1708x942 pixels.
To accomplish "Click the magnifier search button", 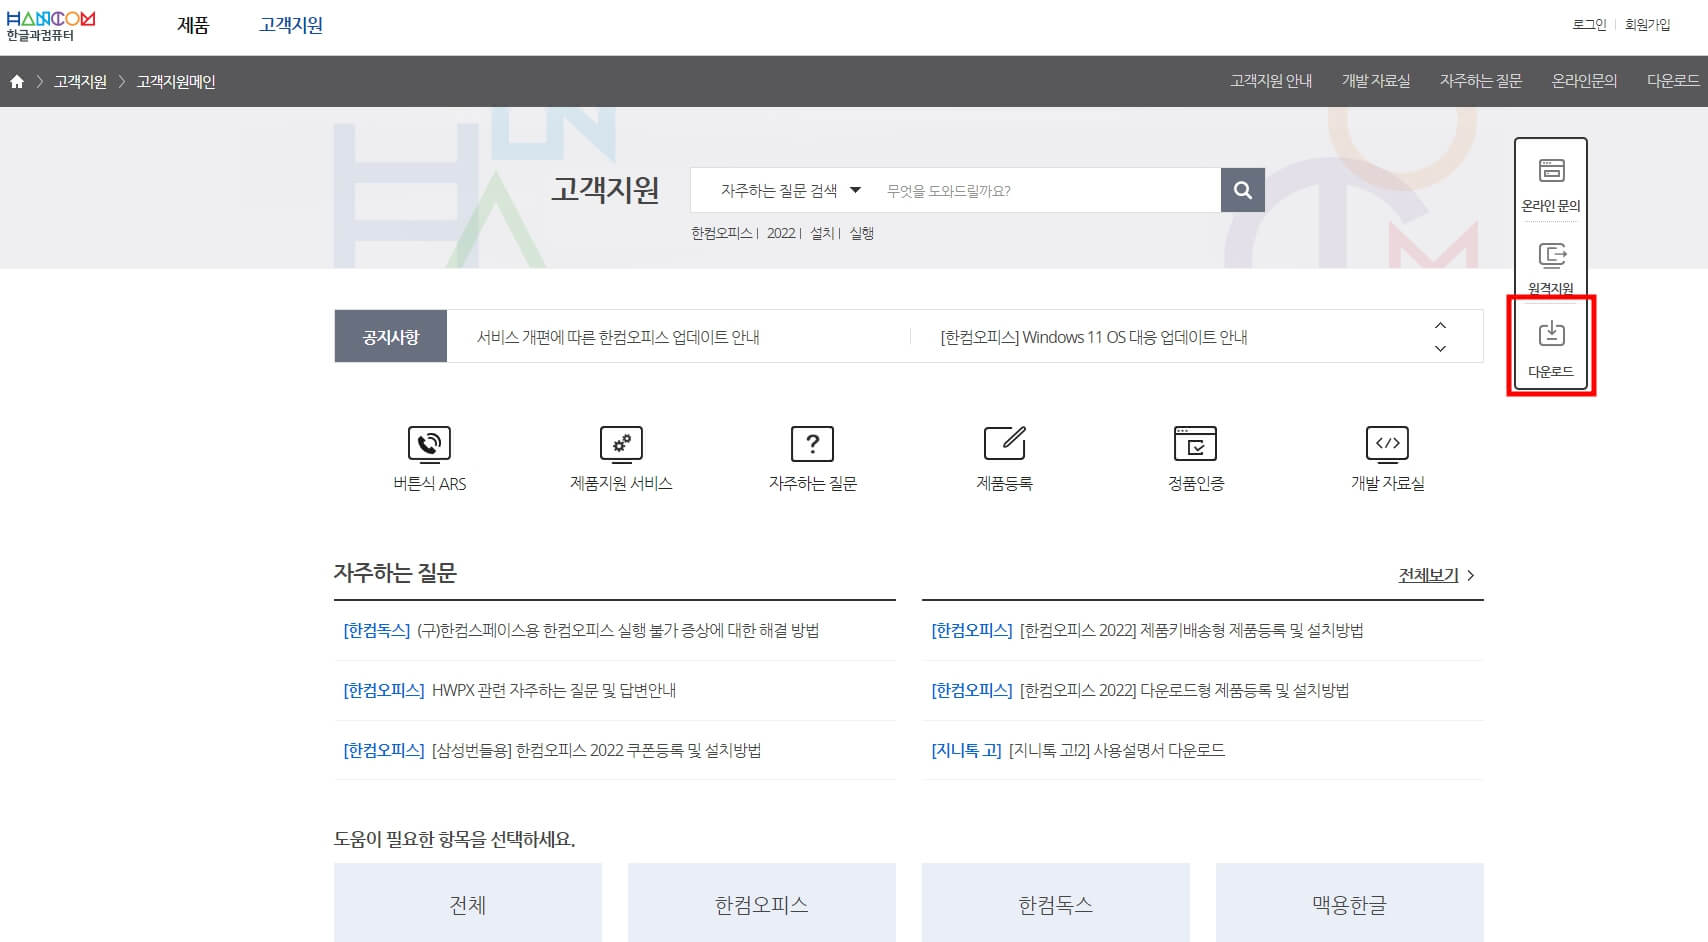I will 1242,190.
